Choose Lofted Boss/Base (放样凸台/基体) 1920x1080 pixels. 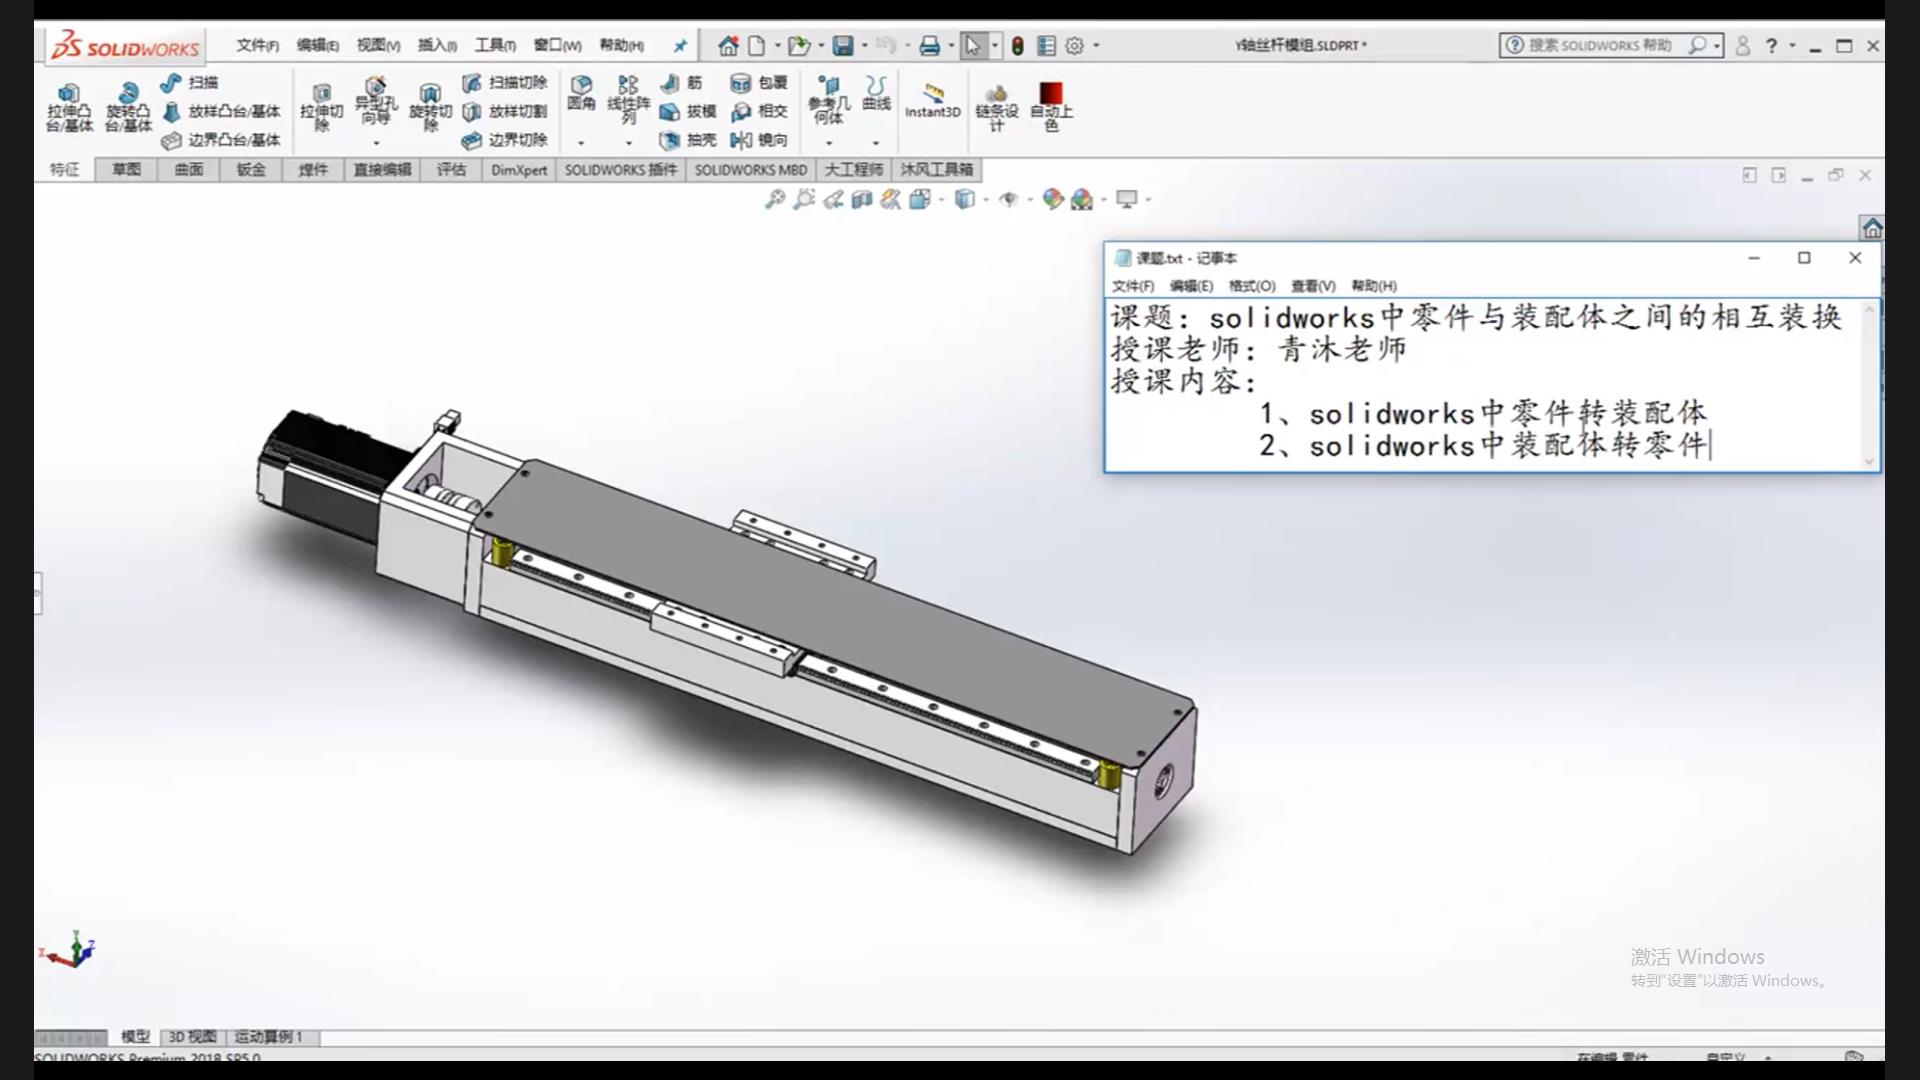(x=221, y=112)
